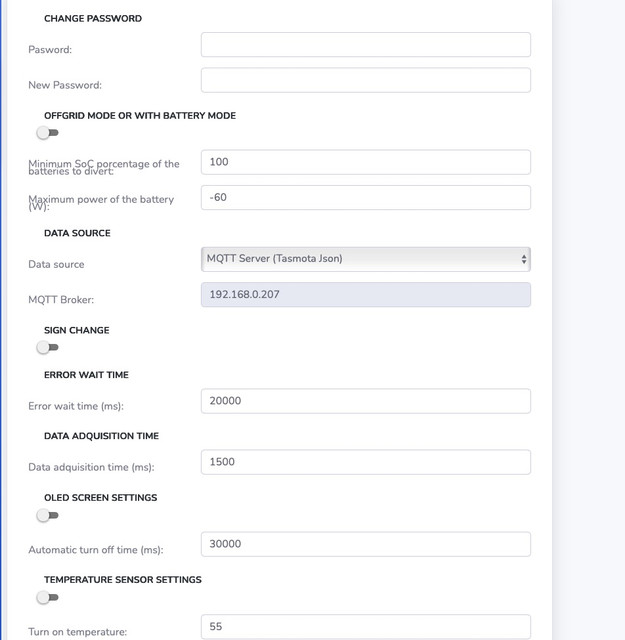Select the Minimum SoC field containing 100
The height and width of the screenshot is (640, 625).
click(x=366, y=162)
